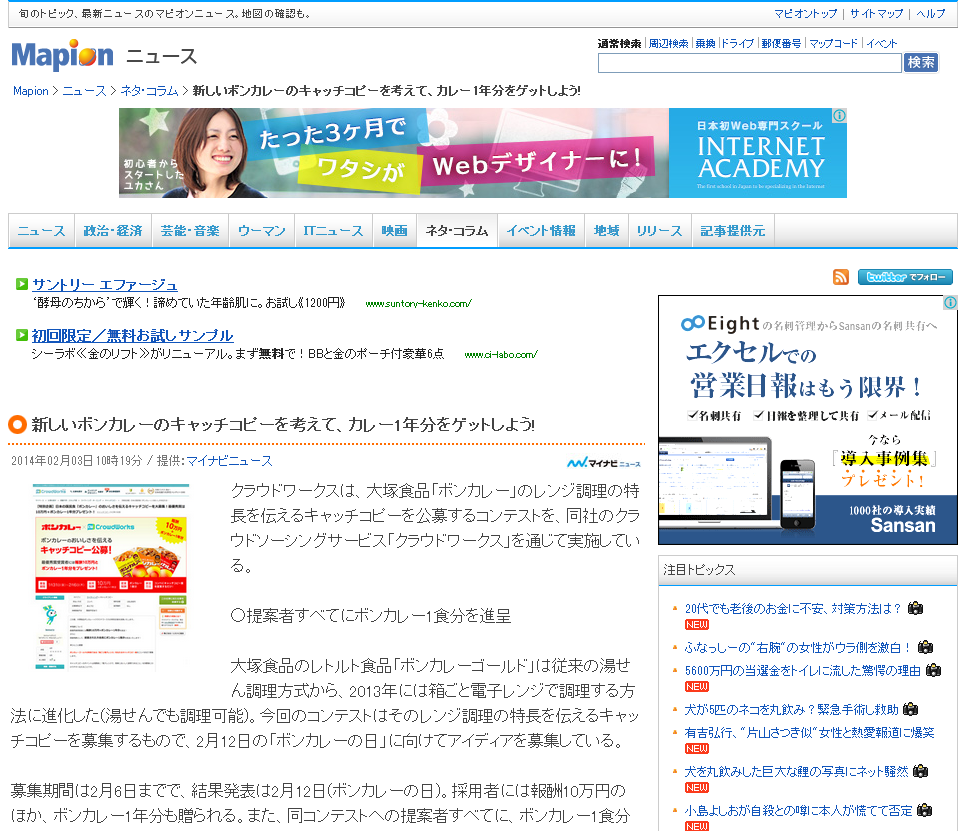Open the サントリー エファージュ ad link

coord(105,285)
